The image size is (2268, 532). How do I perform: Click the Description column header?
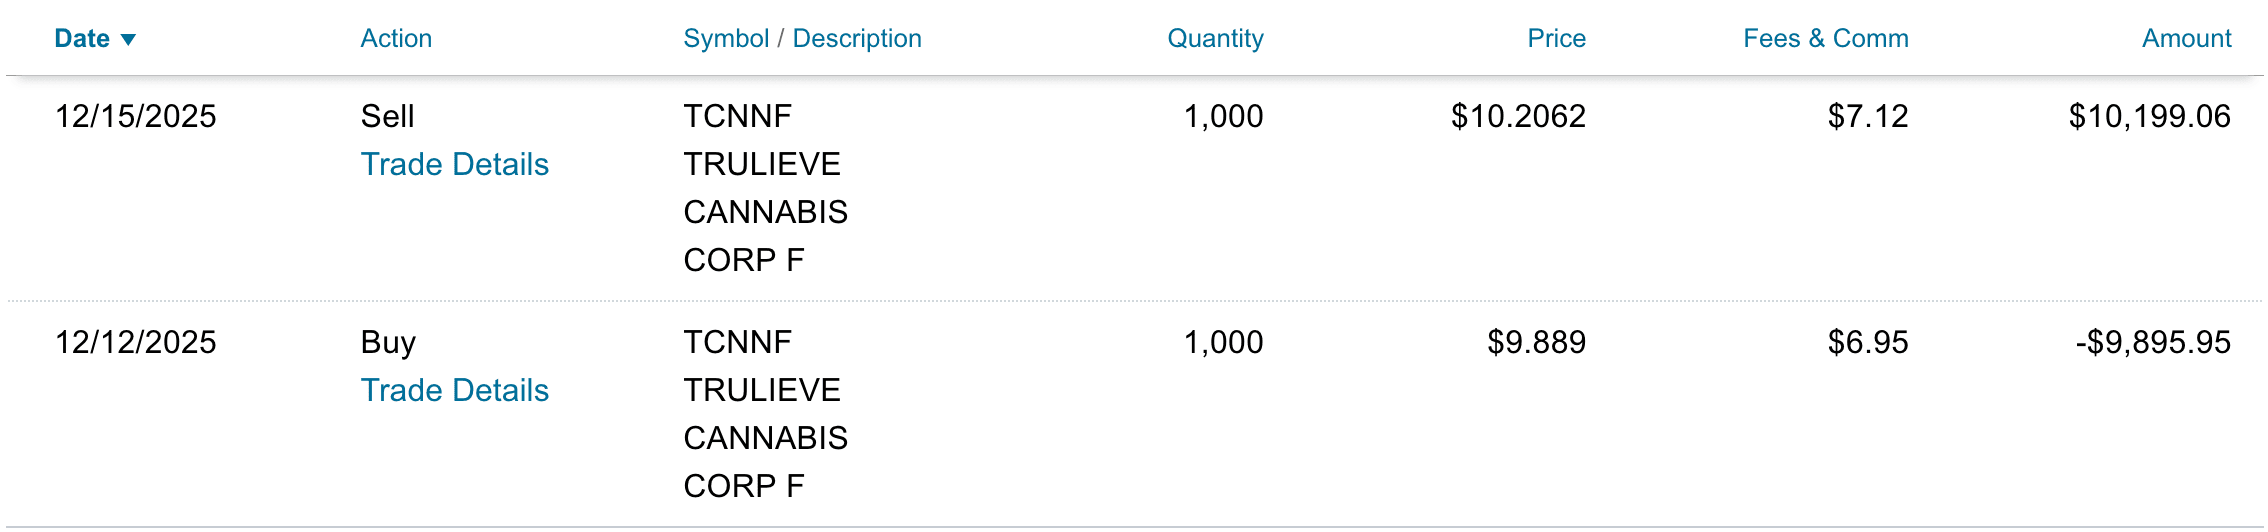pos(857,39)
